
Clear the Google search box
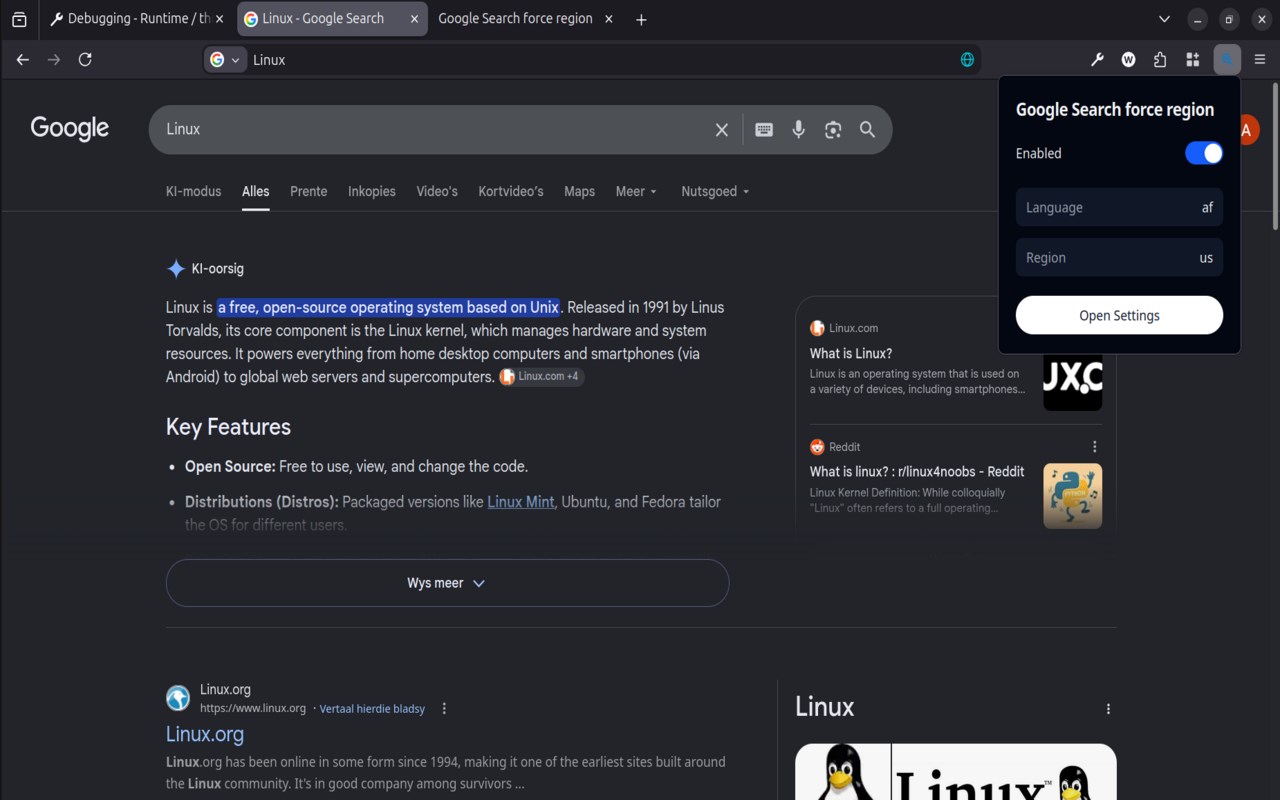point(721,130)
